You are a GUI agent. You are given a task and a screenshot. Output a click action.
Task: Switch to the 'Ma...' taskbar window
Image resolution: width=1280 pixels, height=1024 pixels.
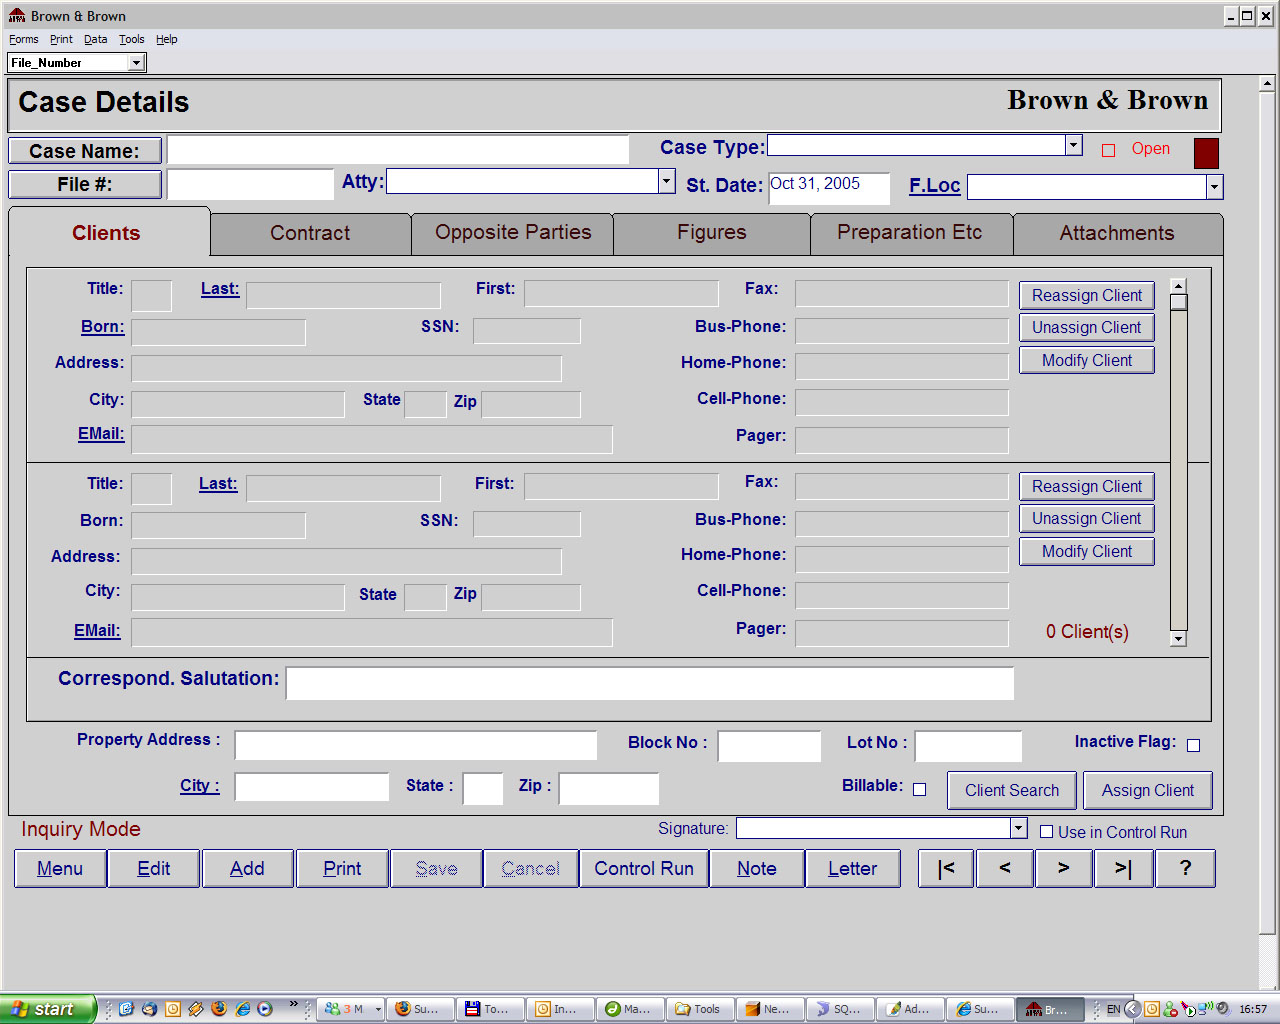(x=631, y=1009)
